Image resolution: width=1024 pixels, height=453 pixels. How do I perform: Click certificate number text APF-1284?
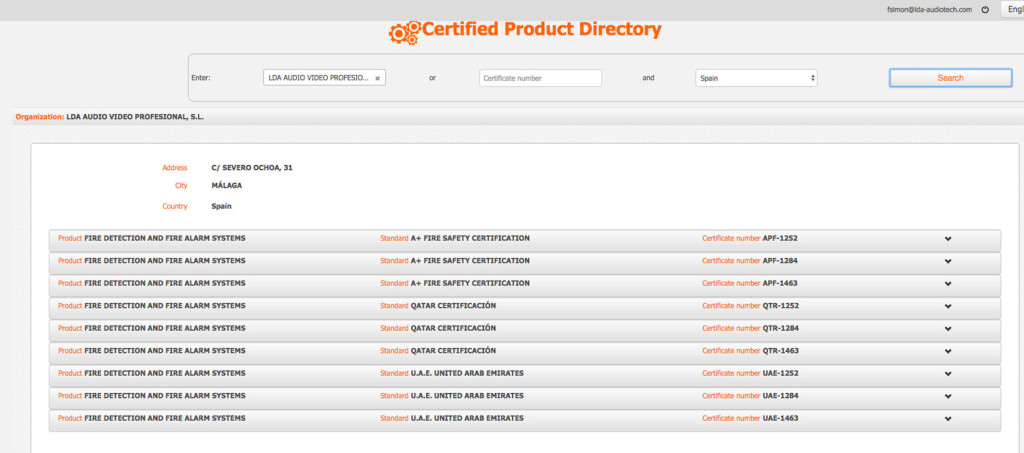(780, 260)
